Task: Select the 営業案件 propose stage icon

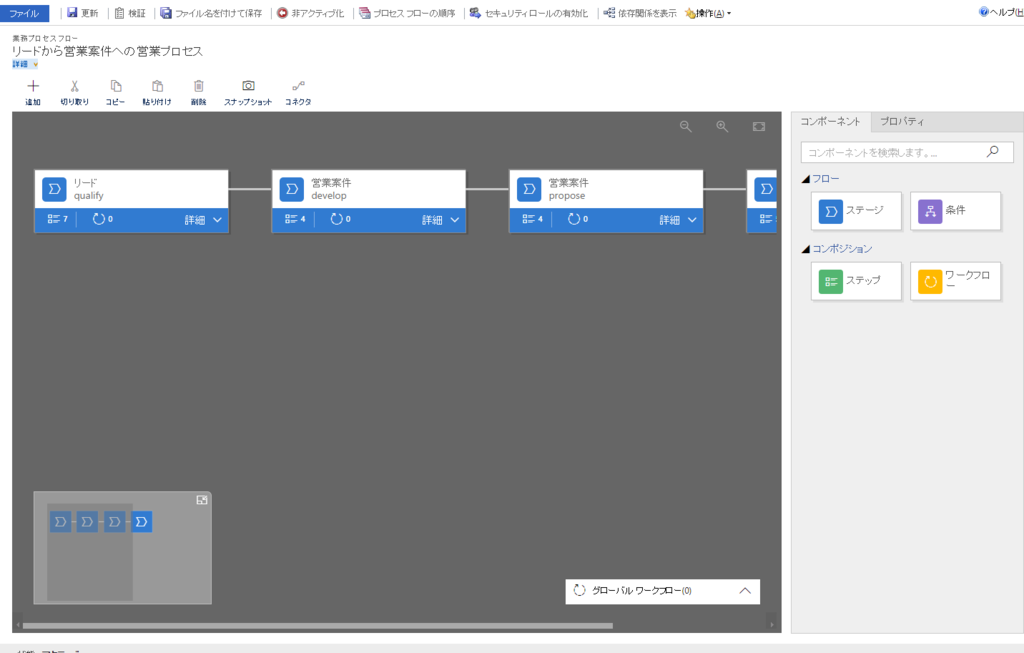Action: [x=530, y=189]
